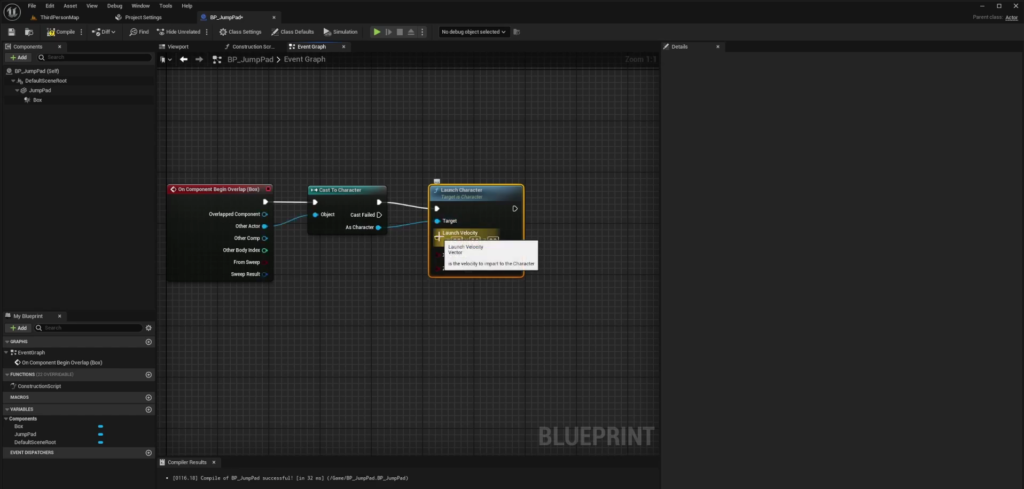Click the green Play button
Image resolution: width=1024 pixels, height=489 pixels.
(377, 32)
